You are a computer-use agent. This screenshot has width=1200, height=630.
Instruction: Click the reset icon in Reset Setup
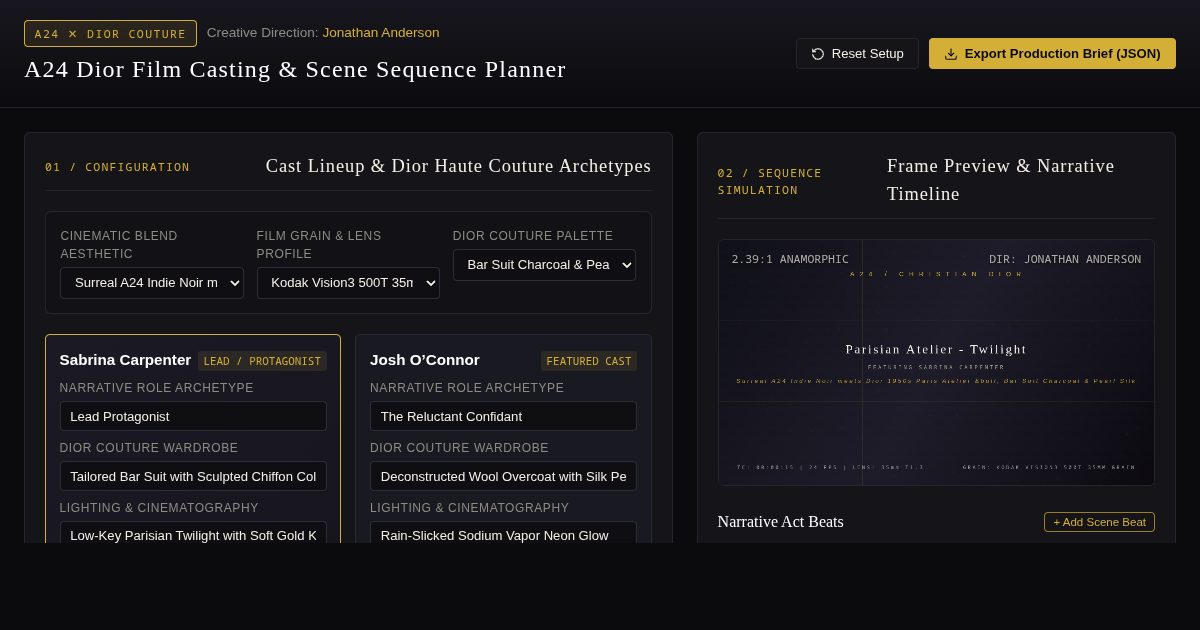pyautogui.click(x=818, y=54)
